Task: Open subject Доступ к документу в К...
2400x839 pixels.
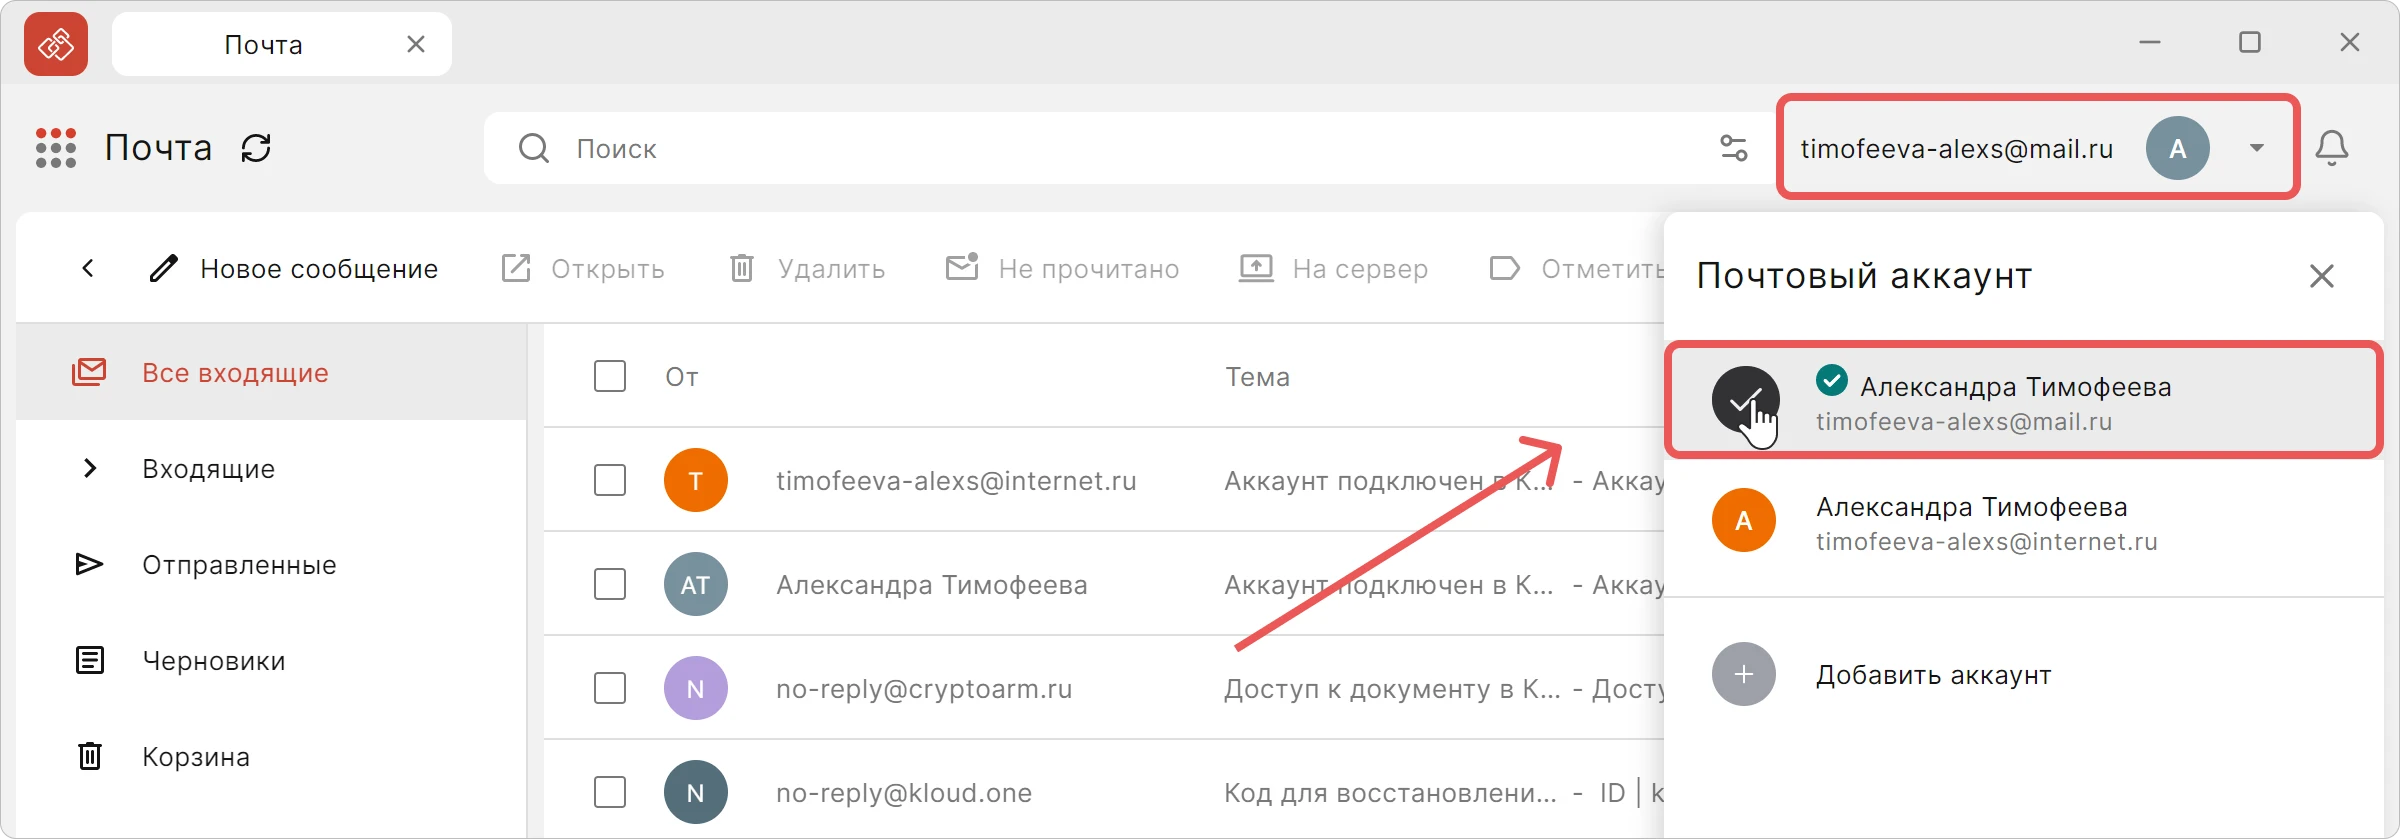Action: point(1392,689)
